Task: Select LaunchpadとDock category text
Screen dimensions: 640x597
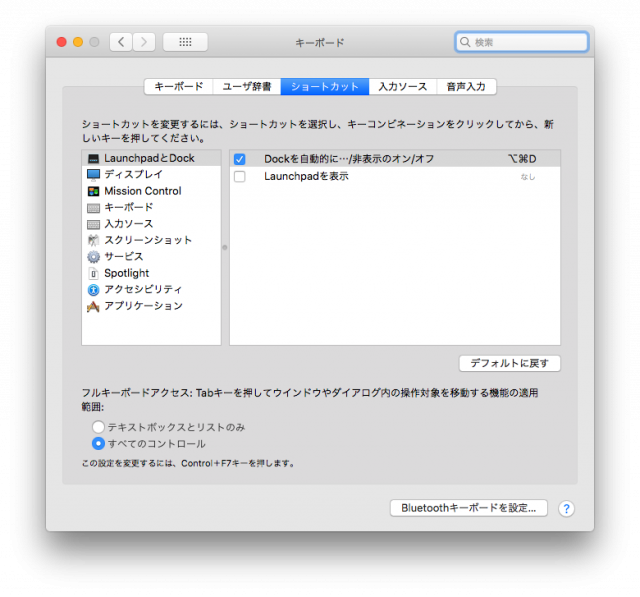Action: [x=149, y=158]
